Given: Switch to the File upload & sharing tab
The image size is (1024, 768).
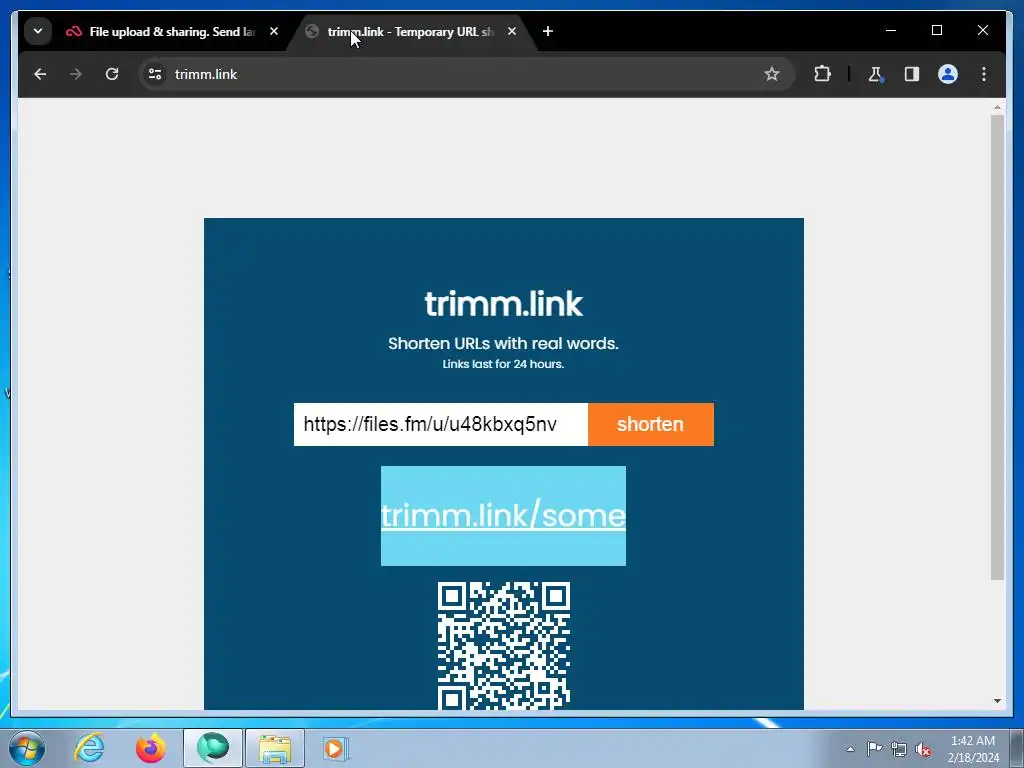Looking at the screenshot, I should 172,31.
